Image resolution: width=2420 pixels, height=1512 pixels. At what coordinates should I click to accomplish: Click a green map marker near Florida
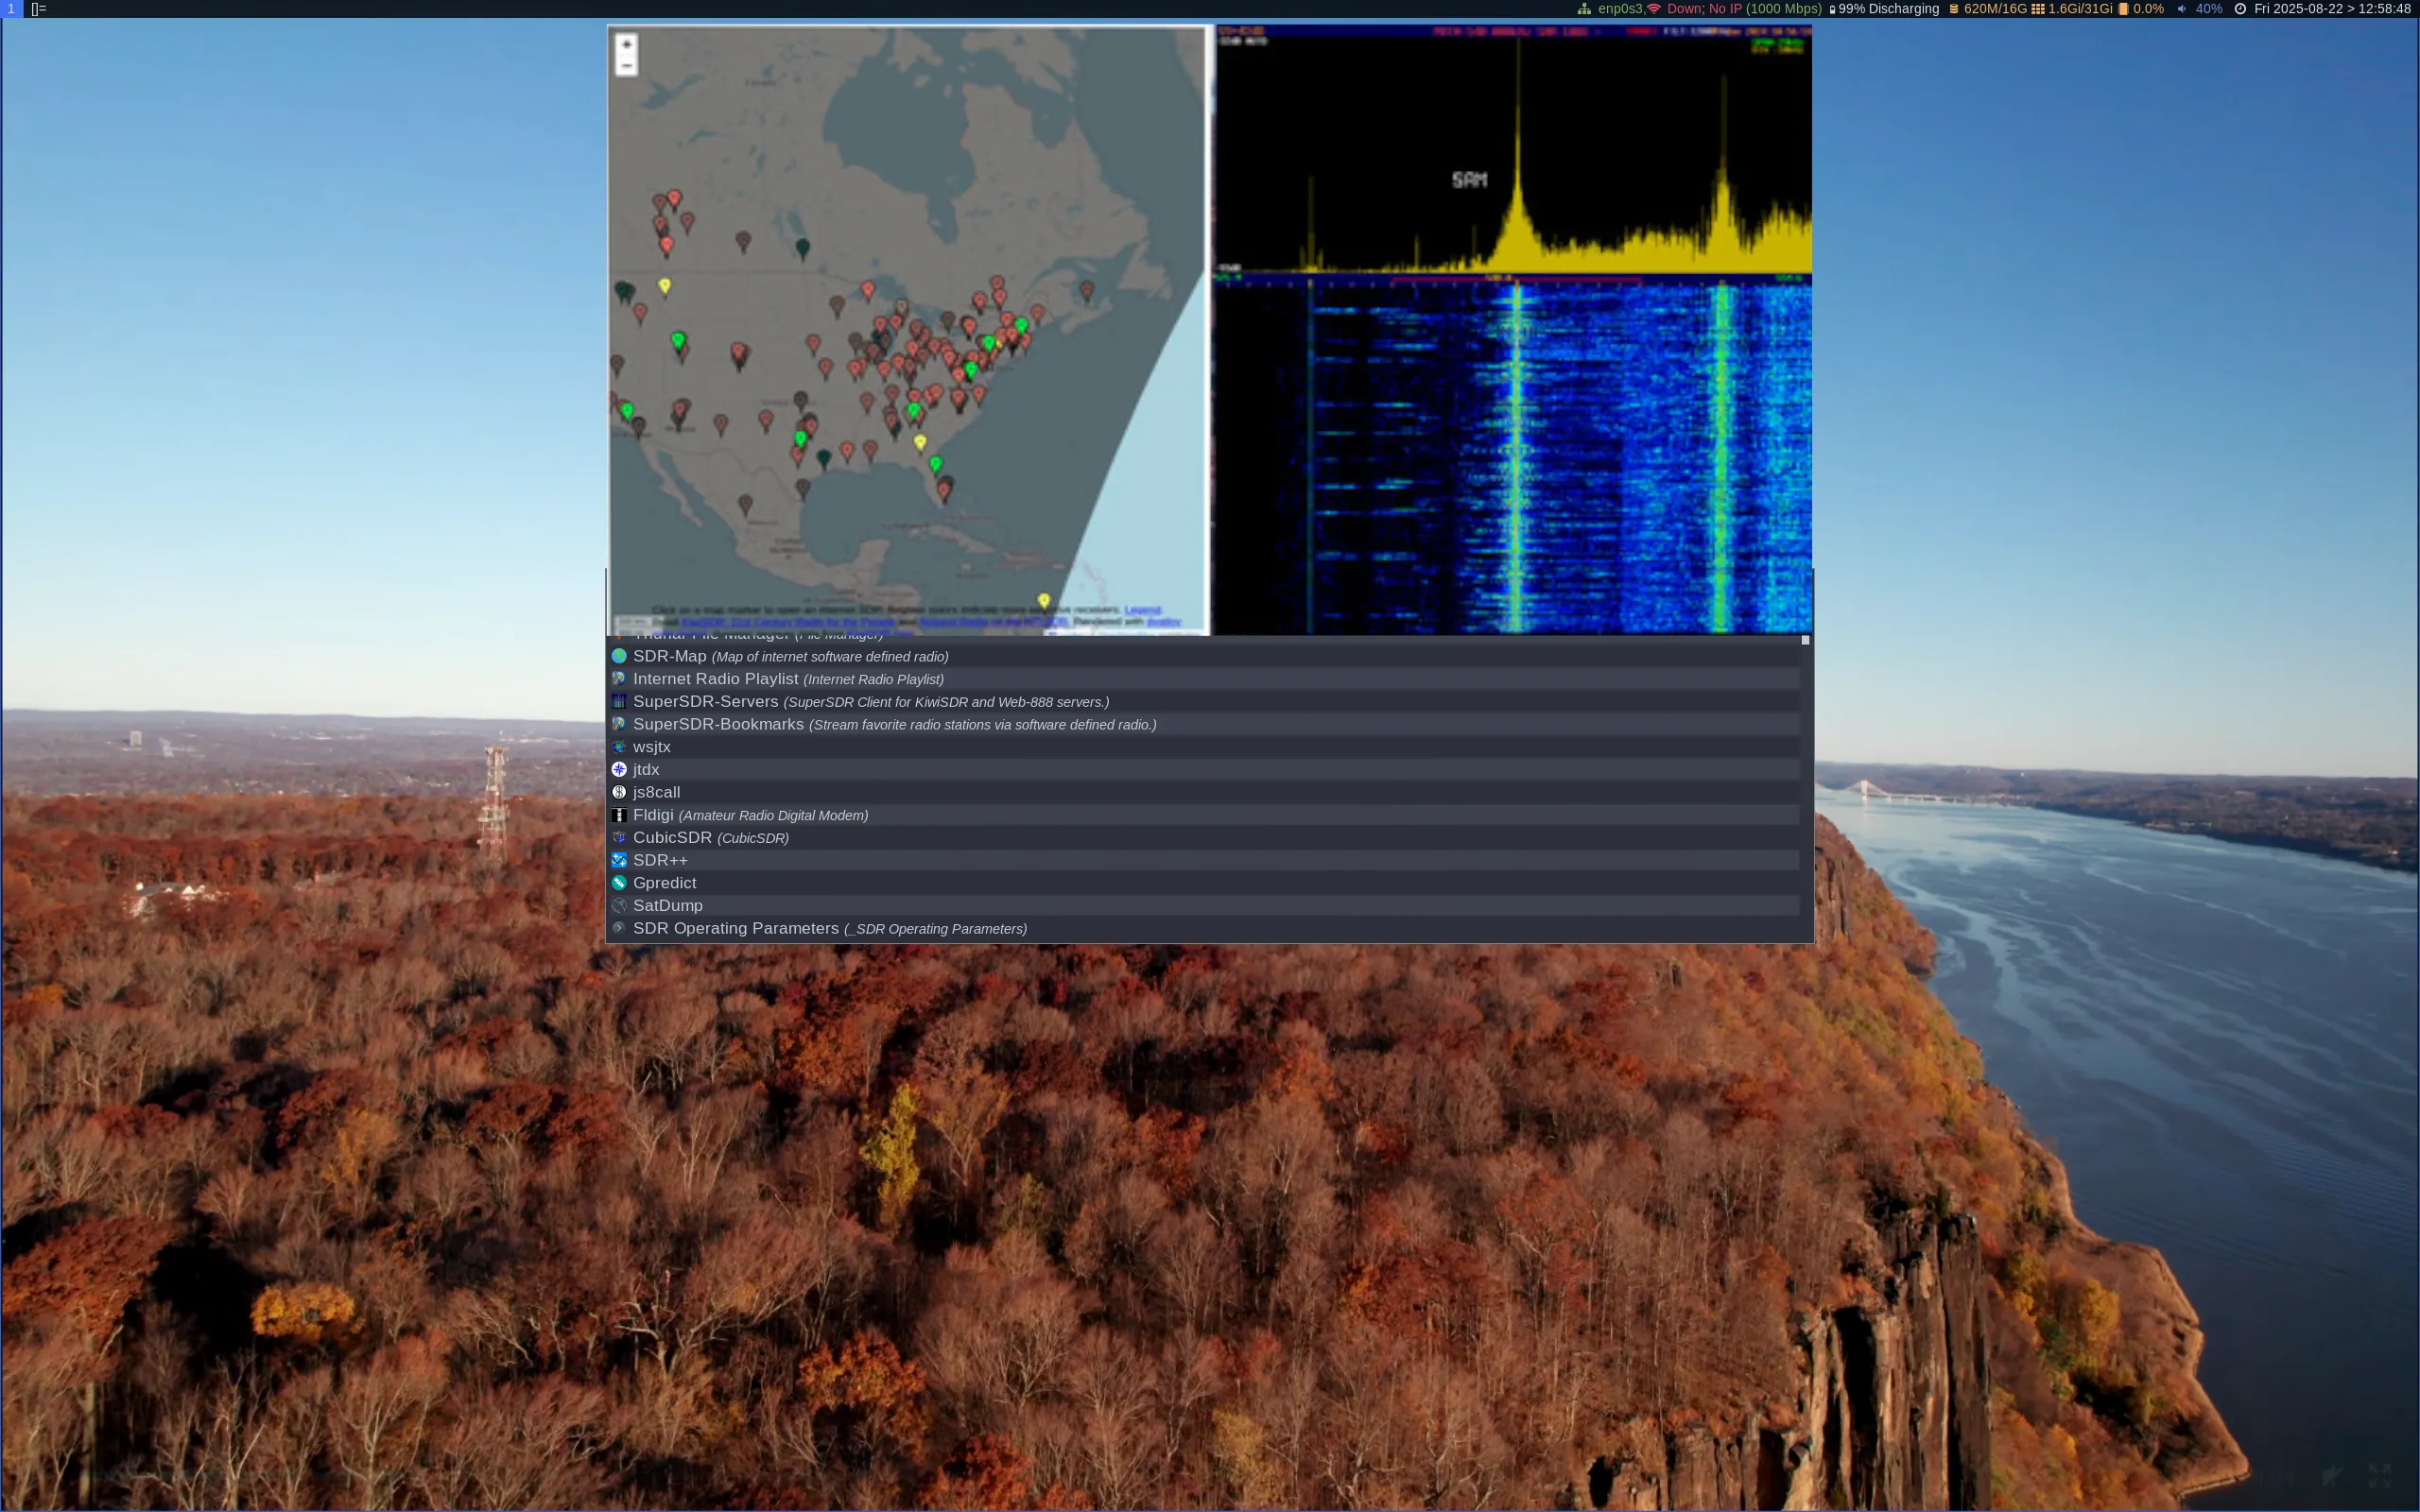(935, 463)
